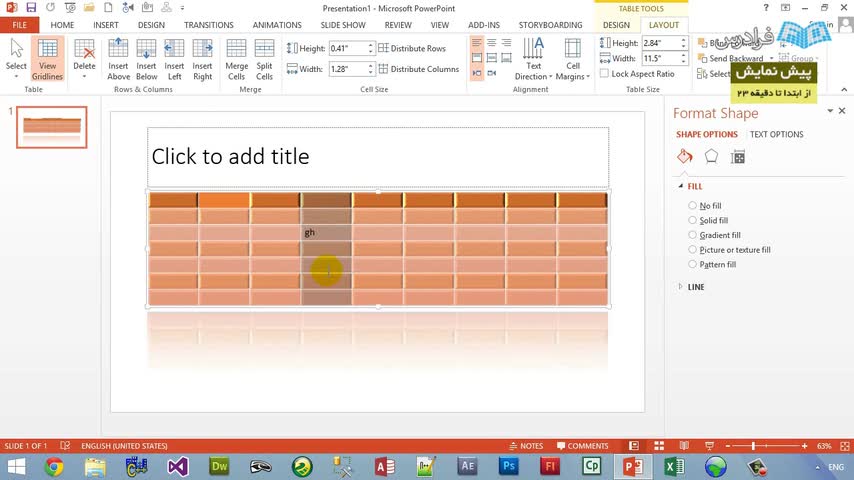The image size is (854, 480).
Task: Select the Solid fill radio option
Action: click(692, 220)
